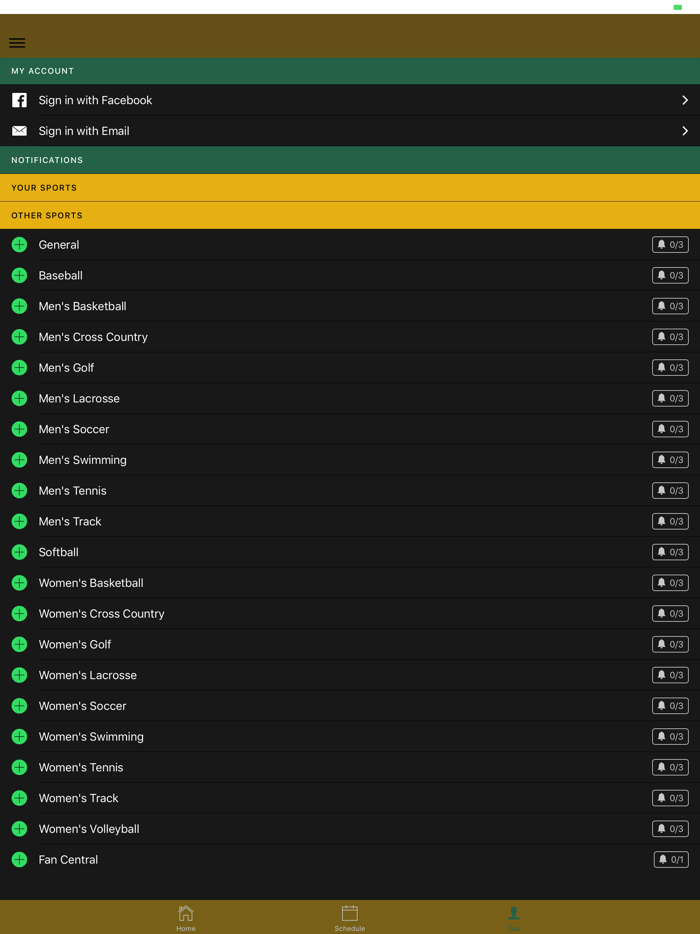The height and width of the screenshot is (934, 700).
Task: Select the Men's Lacrosse row label
Action: pyautogui.click(x=79, y=398)
